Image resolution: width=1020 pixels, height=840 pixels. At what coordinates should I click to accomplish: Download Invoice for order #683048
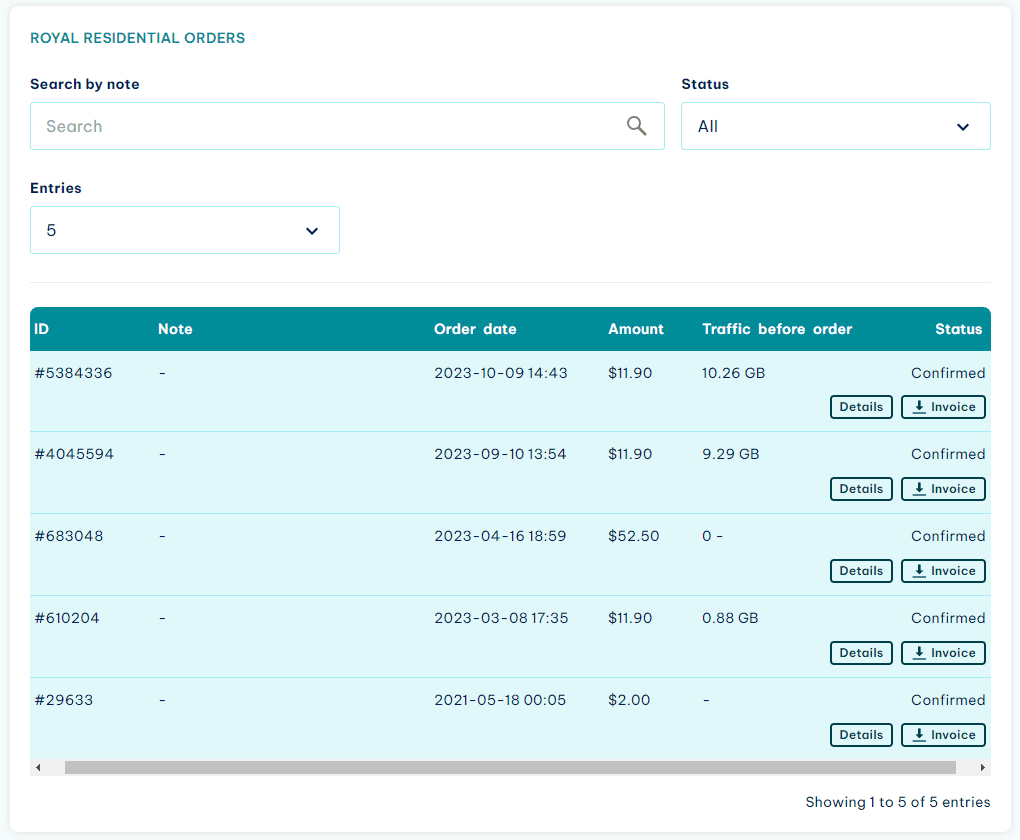943,571
